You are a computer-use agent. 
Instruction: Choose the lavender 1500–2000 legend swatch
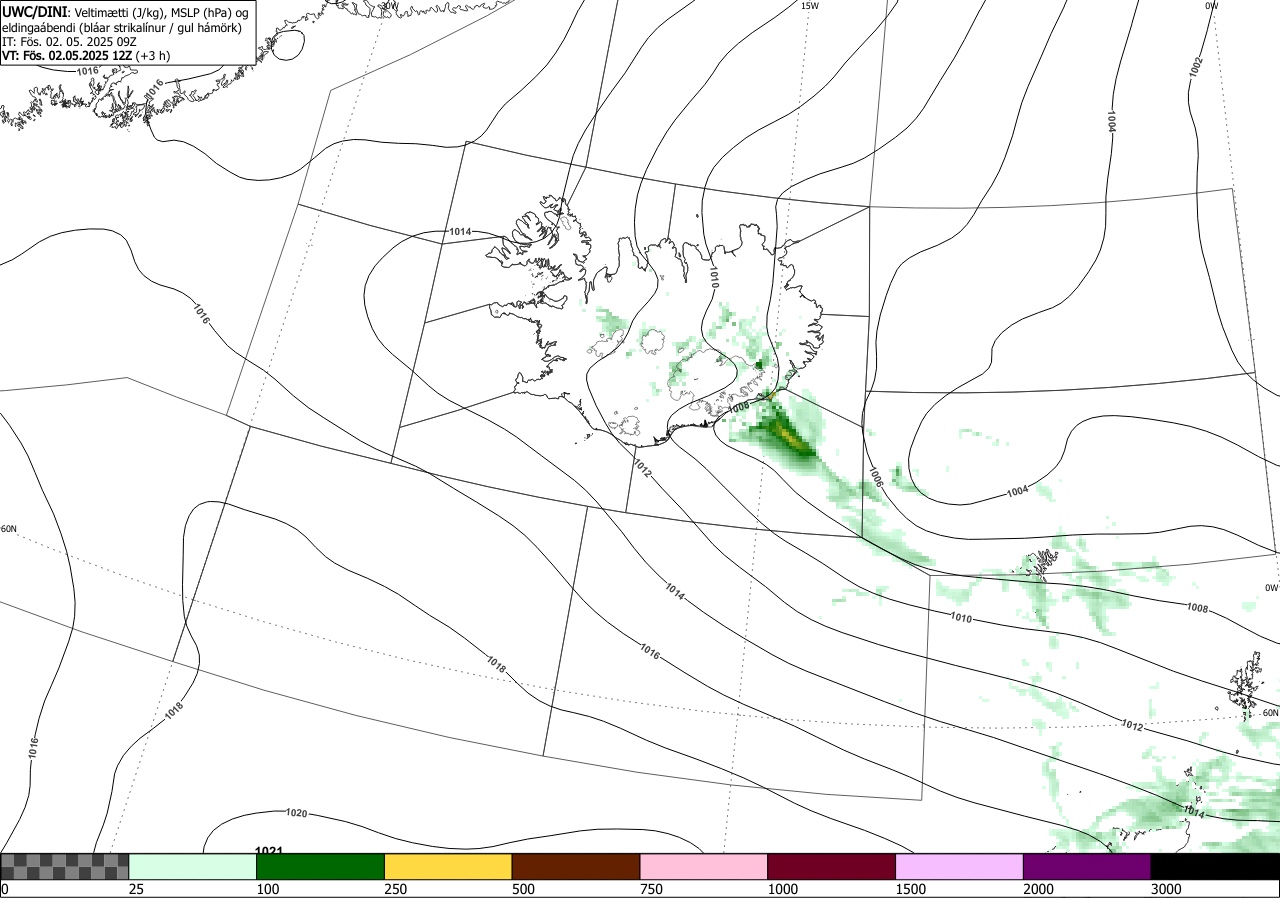coord(960,866)
